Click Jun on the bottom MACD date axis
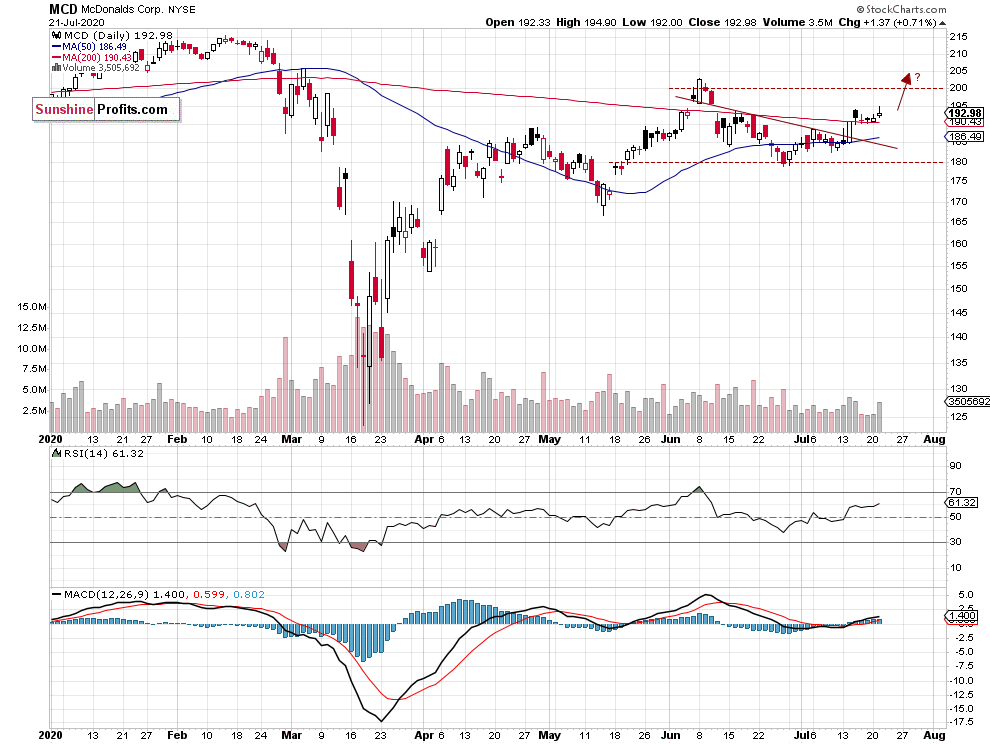Screen dimensions: 990x744 tap(671, 735)
